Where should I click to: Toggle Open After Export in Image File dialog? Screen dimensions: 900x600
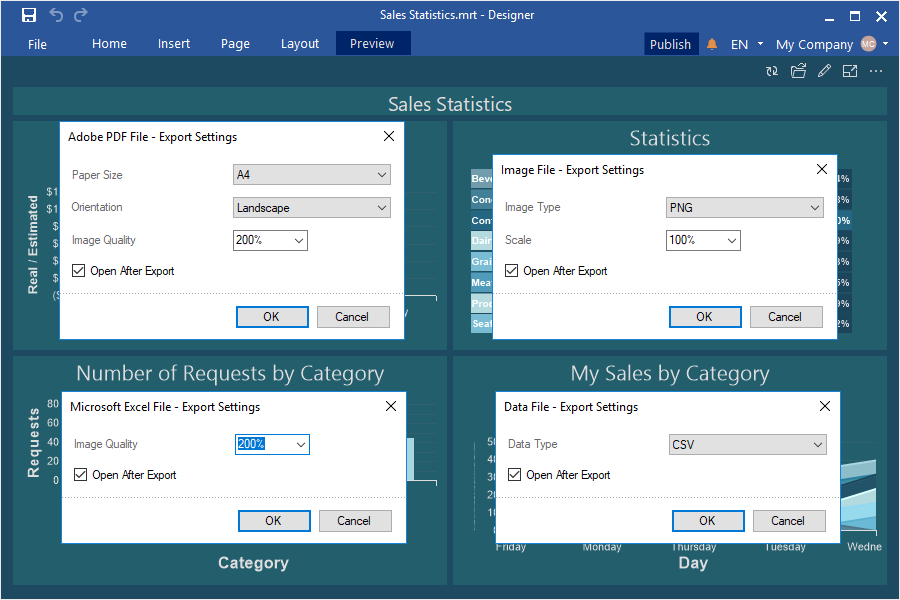[512, 271]
